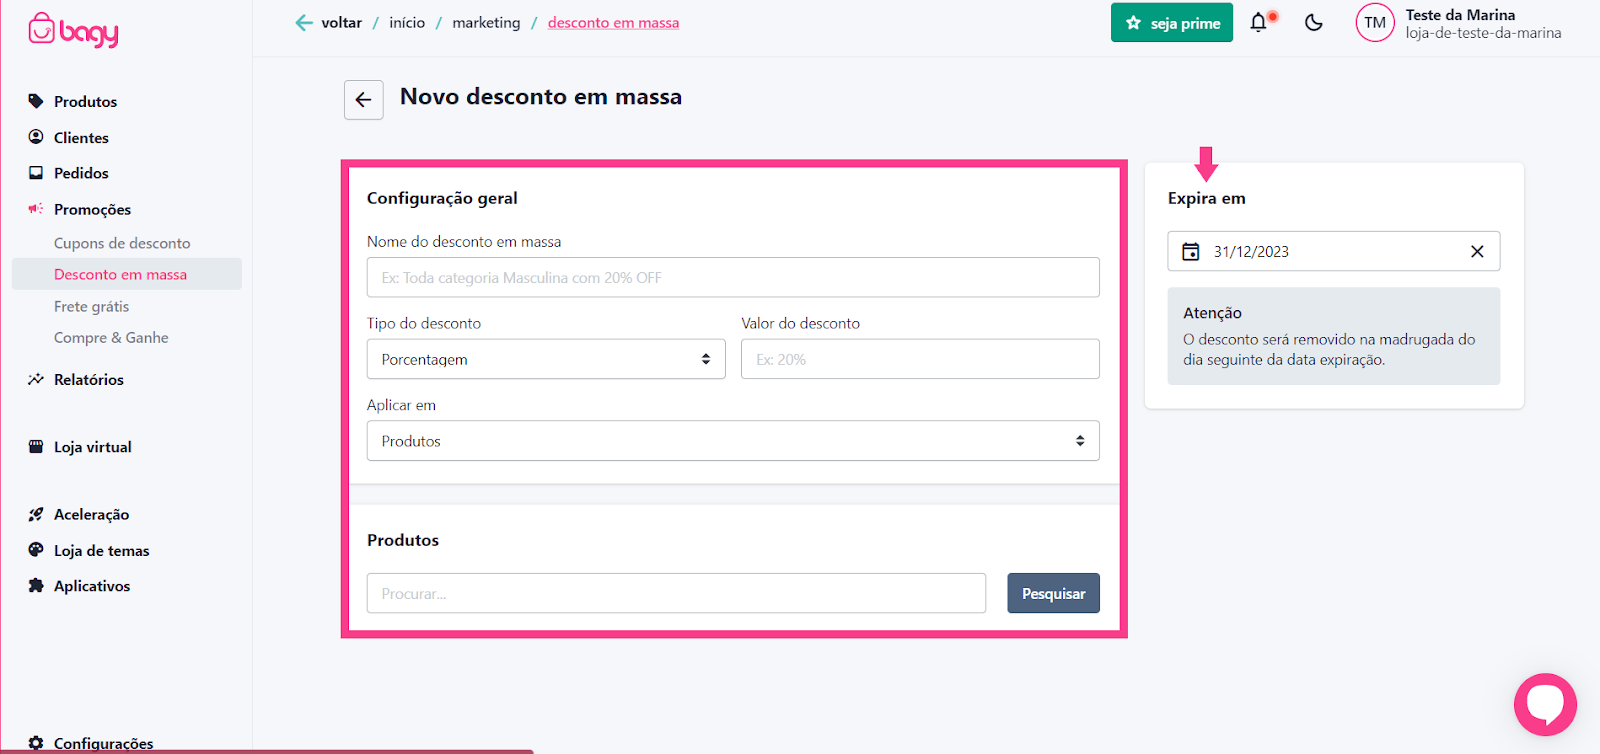The width and height of the screenshot is (1600, 754).
Task: Click the voltar breadcrumb link
Action: [x=341, y=22]
